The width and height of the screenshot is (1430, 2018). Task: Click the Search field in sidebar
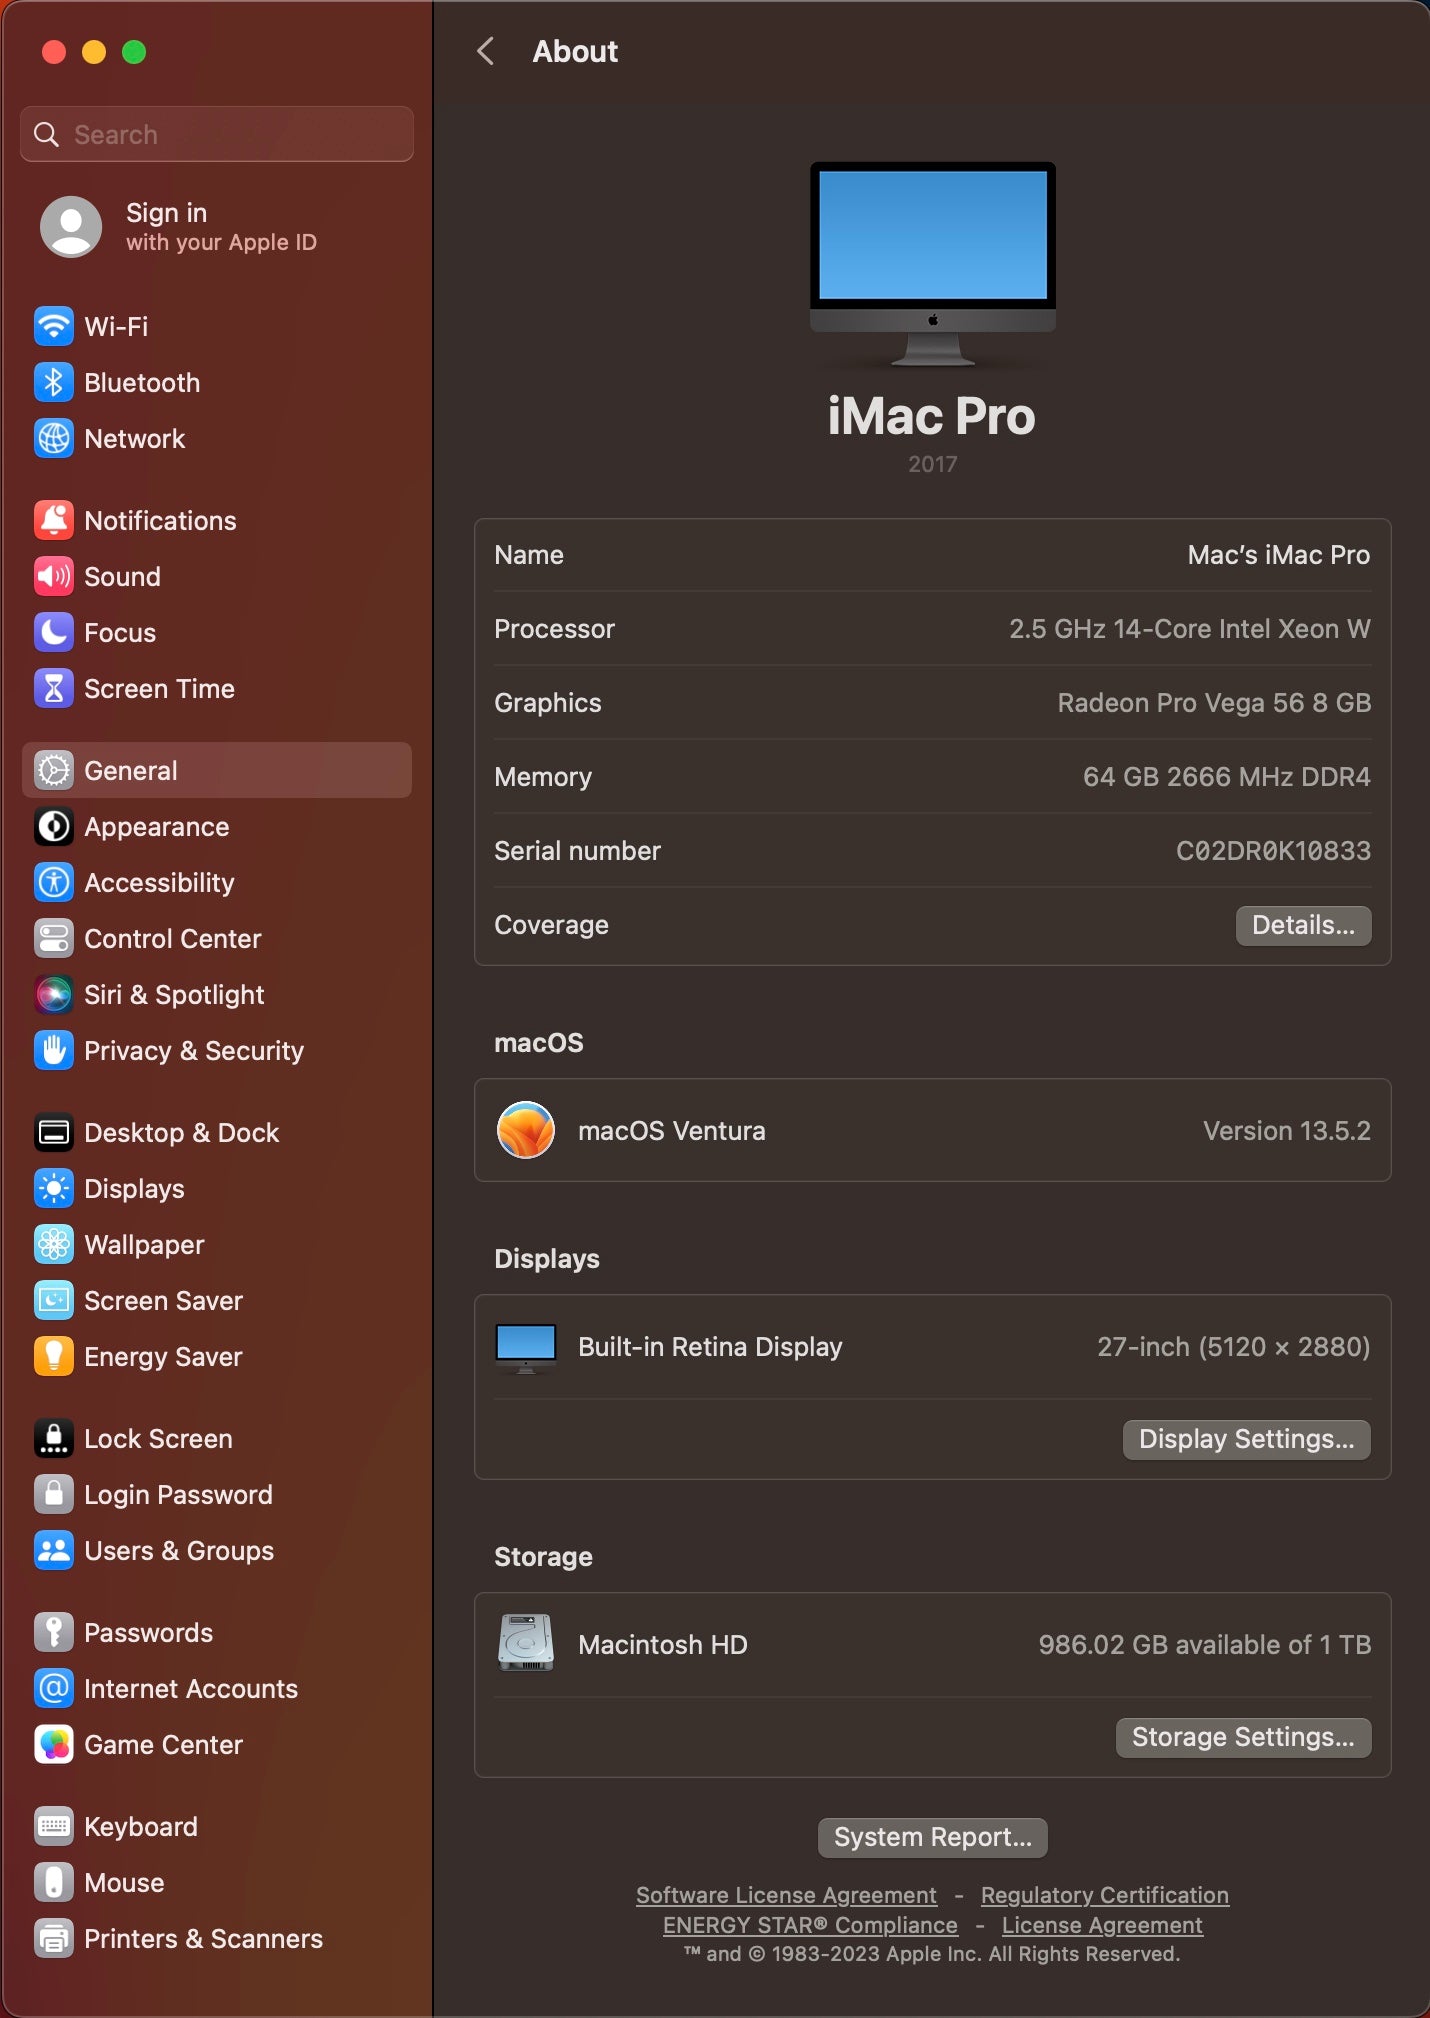coord(216,134)
